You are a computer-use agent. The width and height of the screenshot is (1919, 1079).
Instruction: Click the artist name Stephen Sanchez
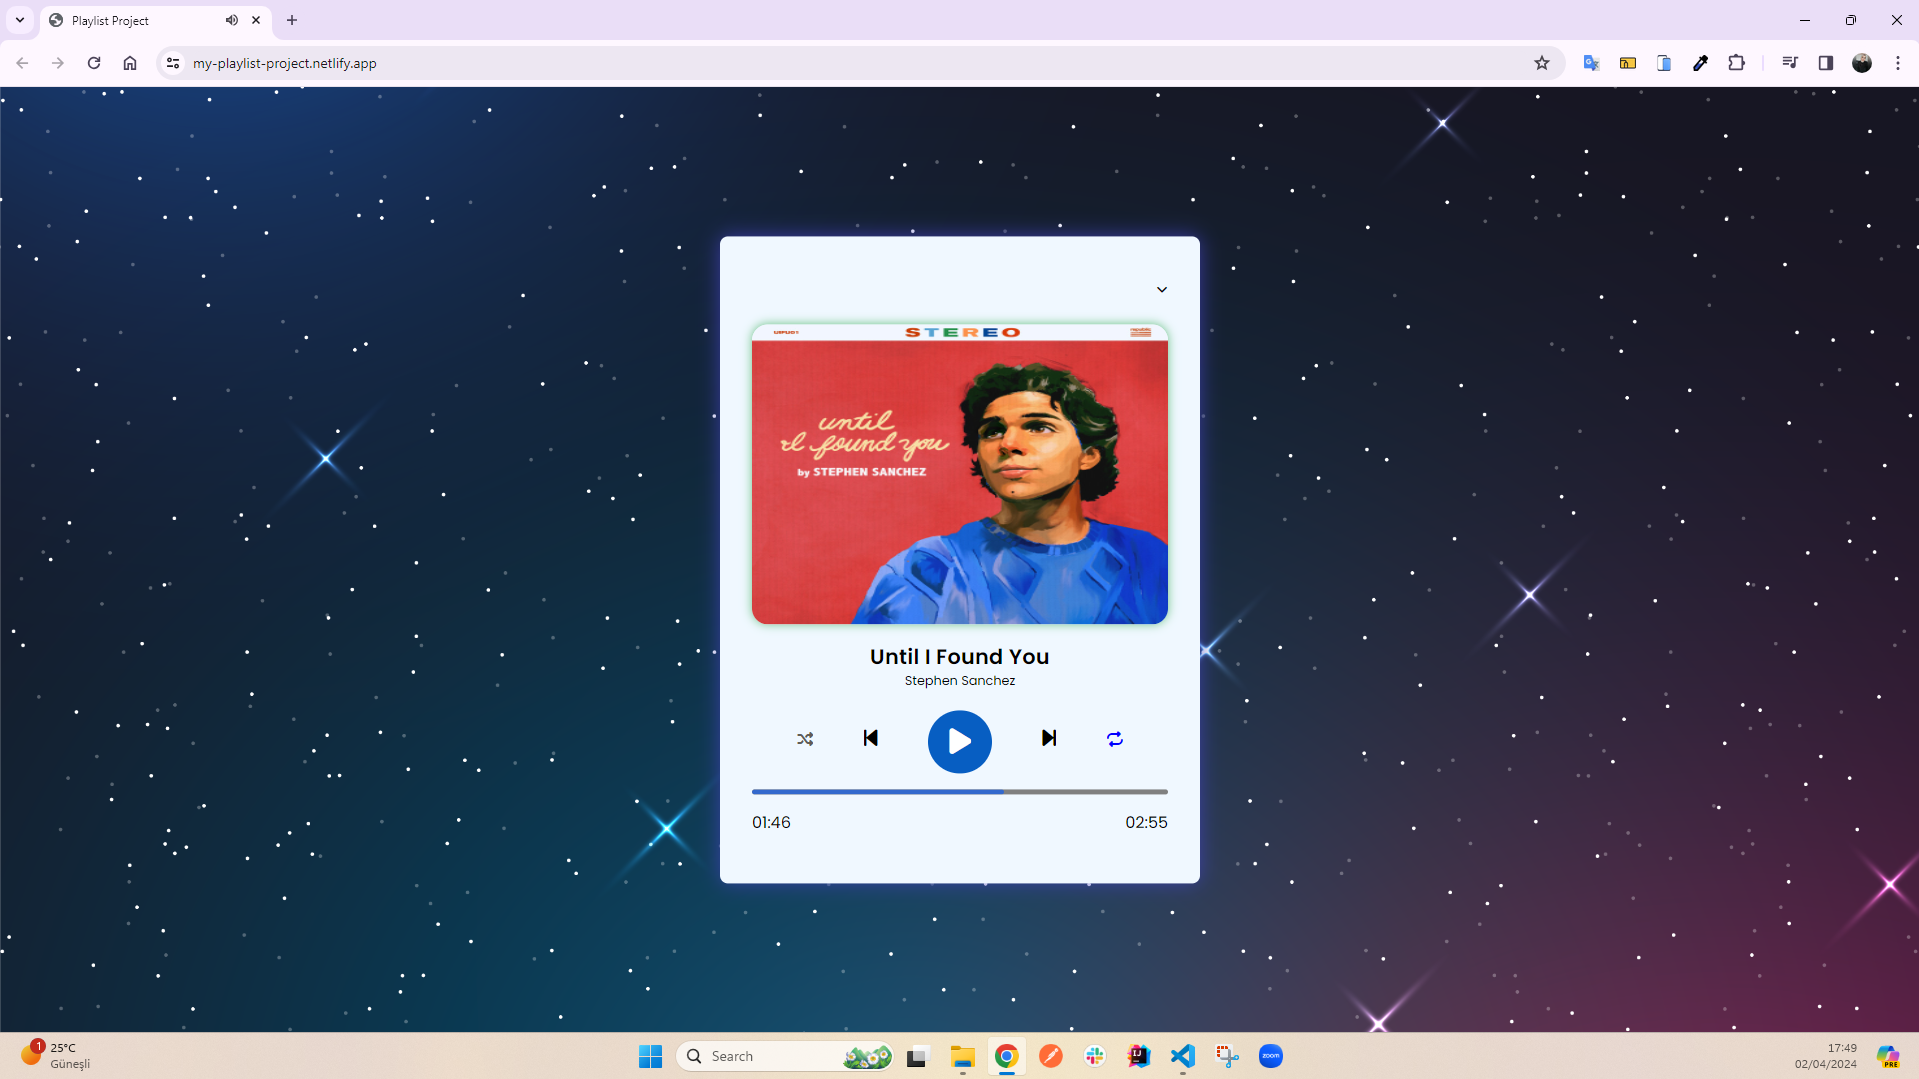pos(959,681)
